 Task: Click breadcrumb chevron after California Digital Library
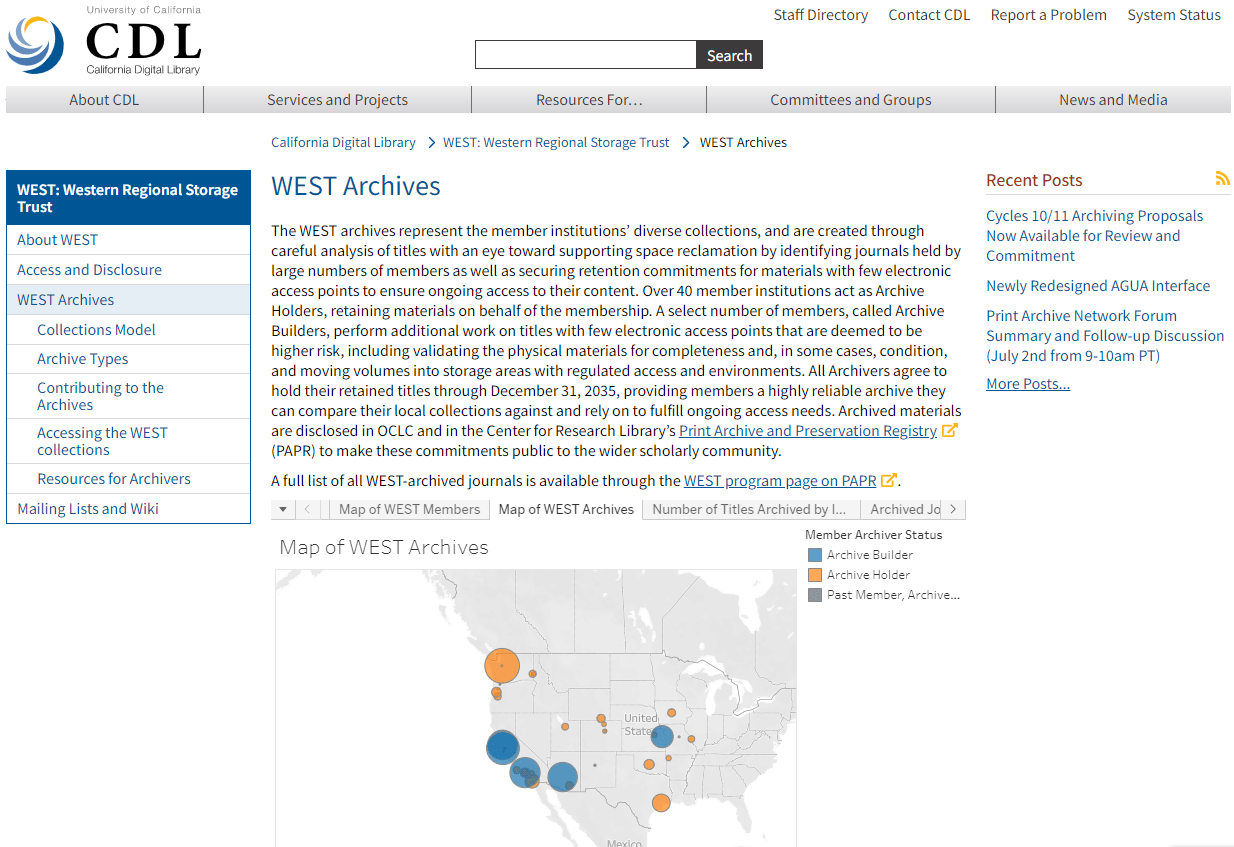431,142
